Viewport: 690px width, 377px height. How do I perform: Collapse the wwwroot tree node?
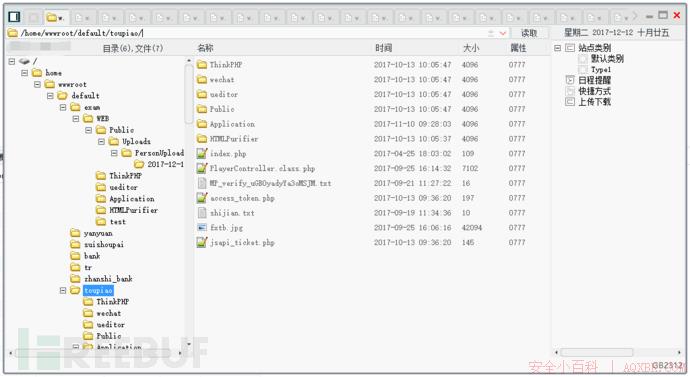point(37,84)
